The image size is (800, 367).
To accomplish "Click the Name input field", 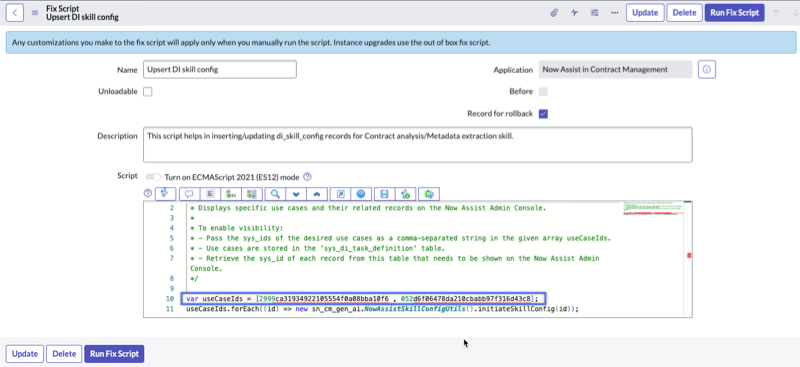I will click(219, 69).
